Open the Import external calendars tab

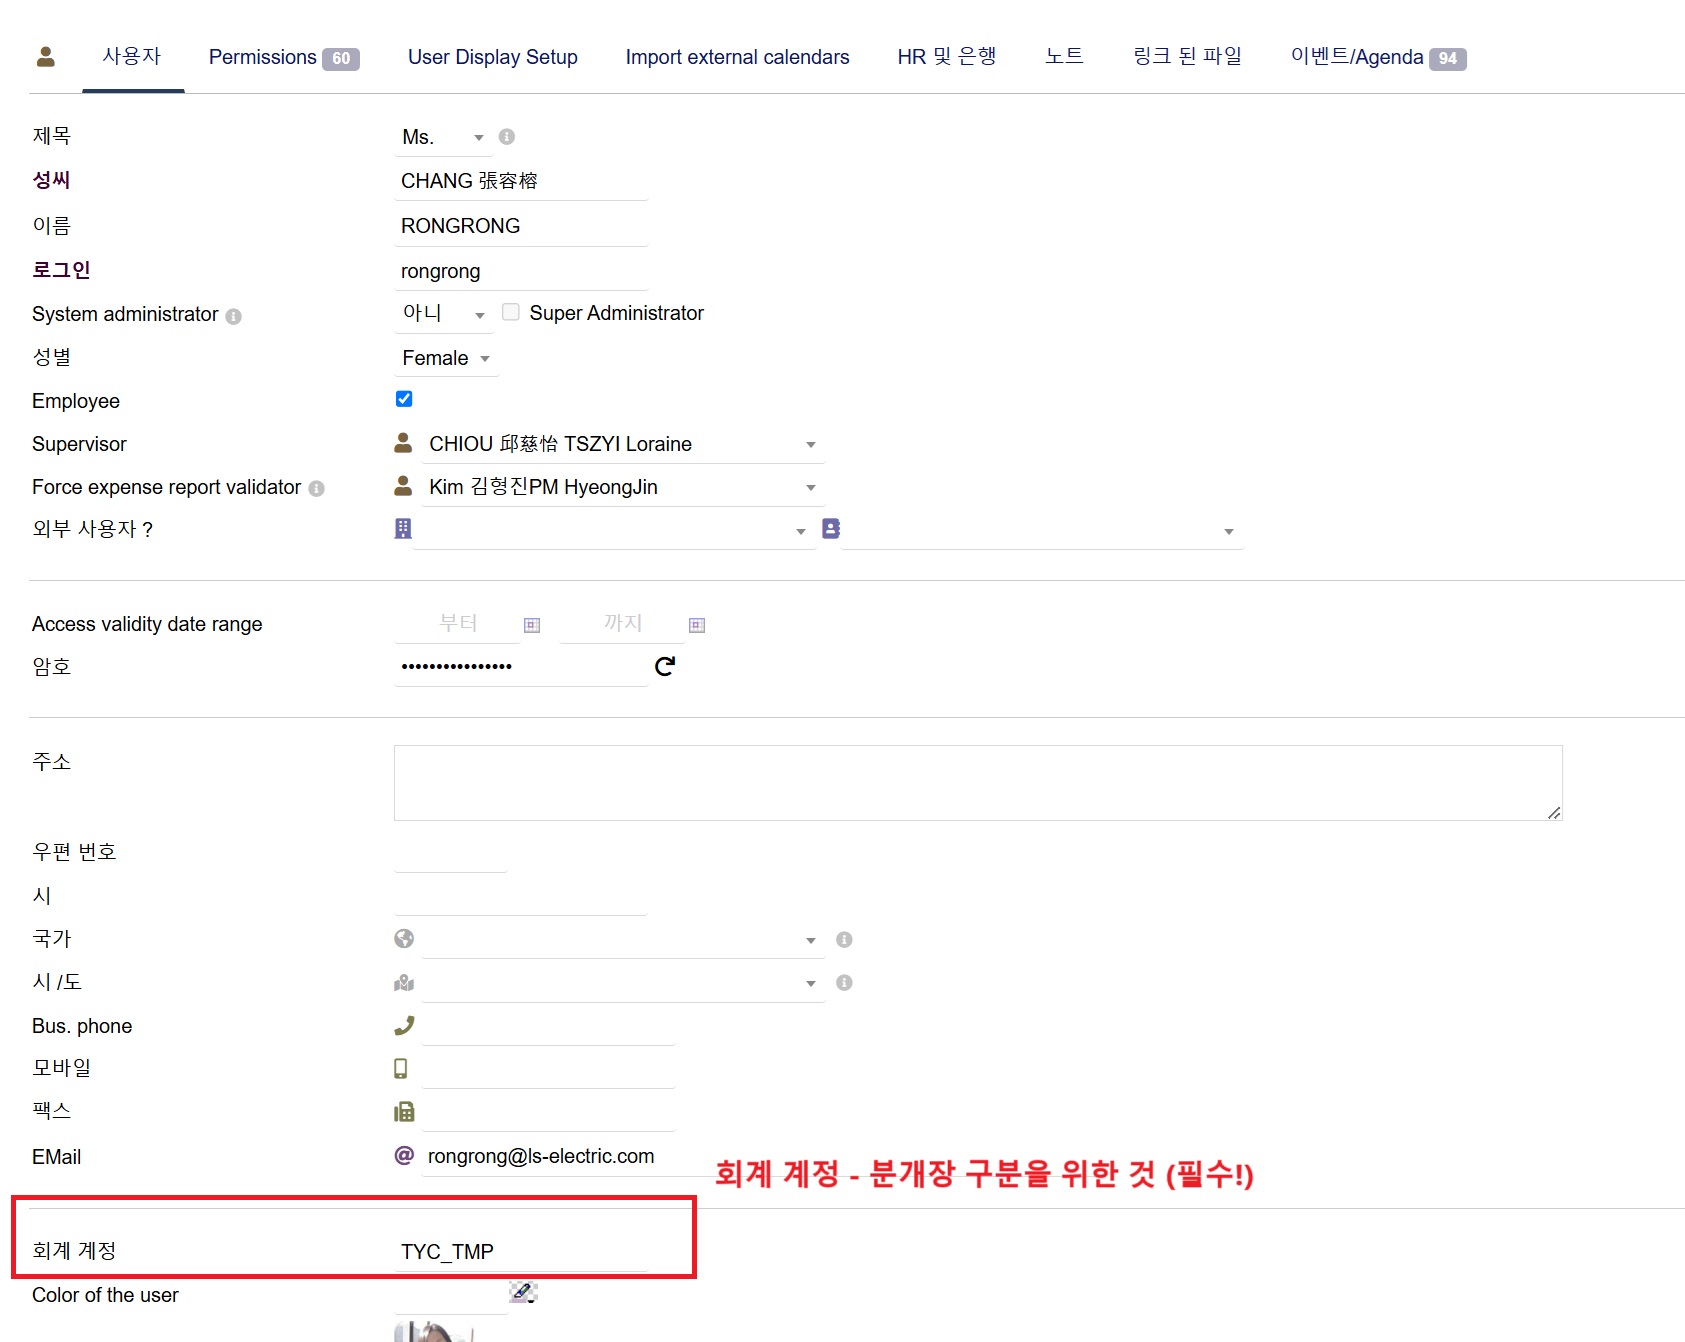[737, 57]
